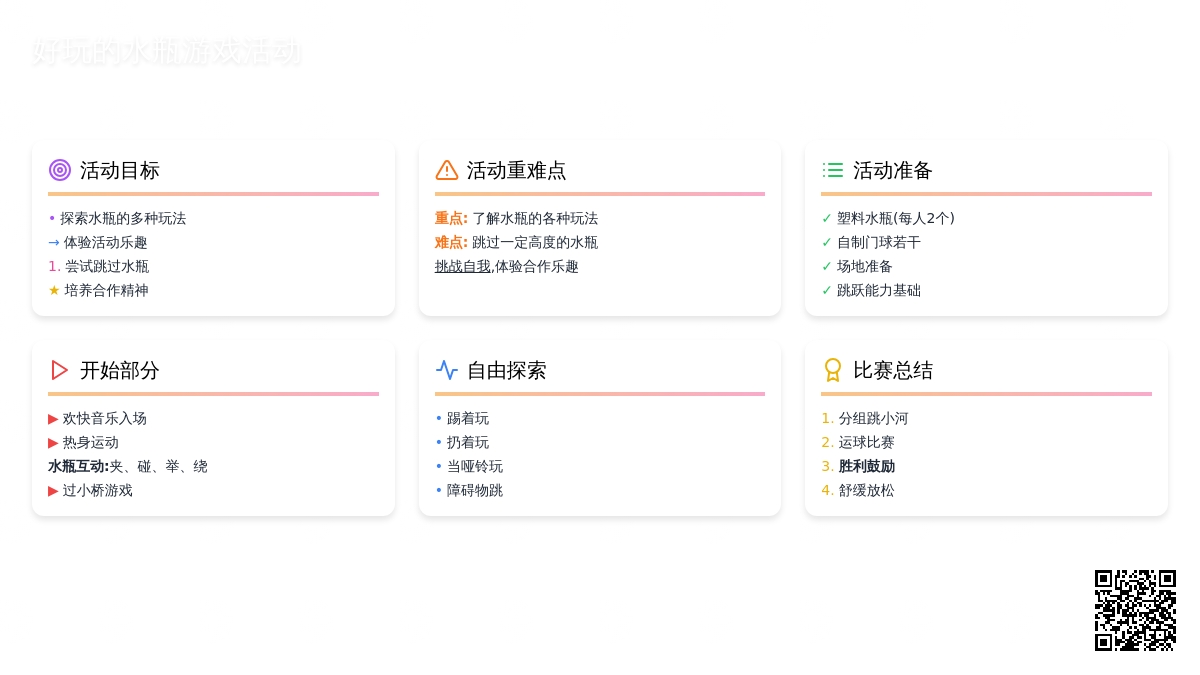This screenshot has width=1200, height=675.
Task: Click the red triangle bullet before 热身运动
Action: (x=53, y=442)
